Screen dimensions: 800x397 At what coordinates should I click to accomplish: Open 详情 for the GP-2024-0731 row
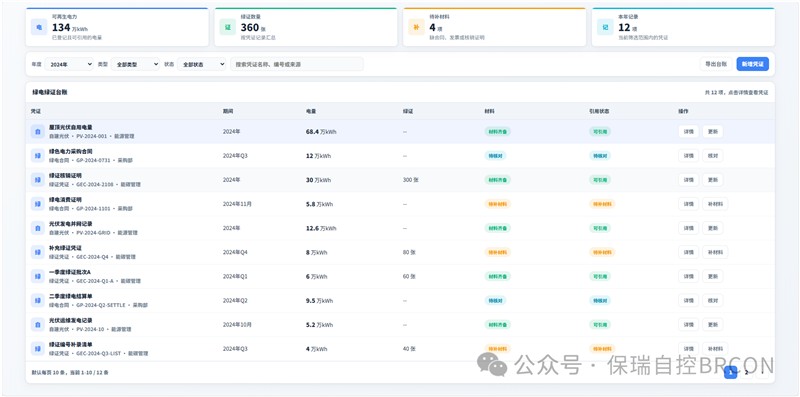688,156
